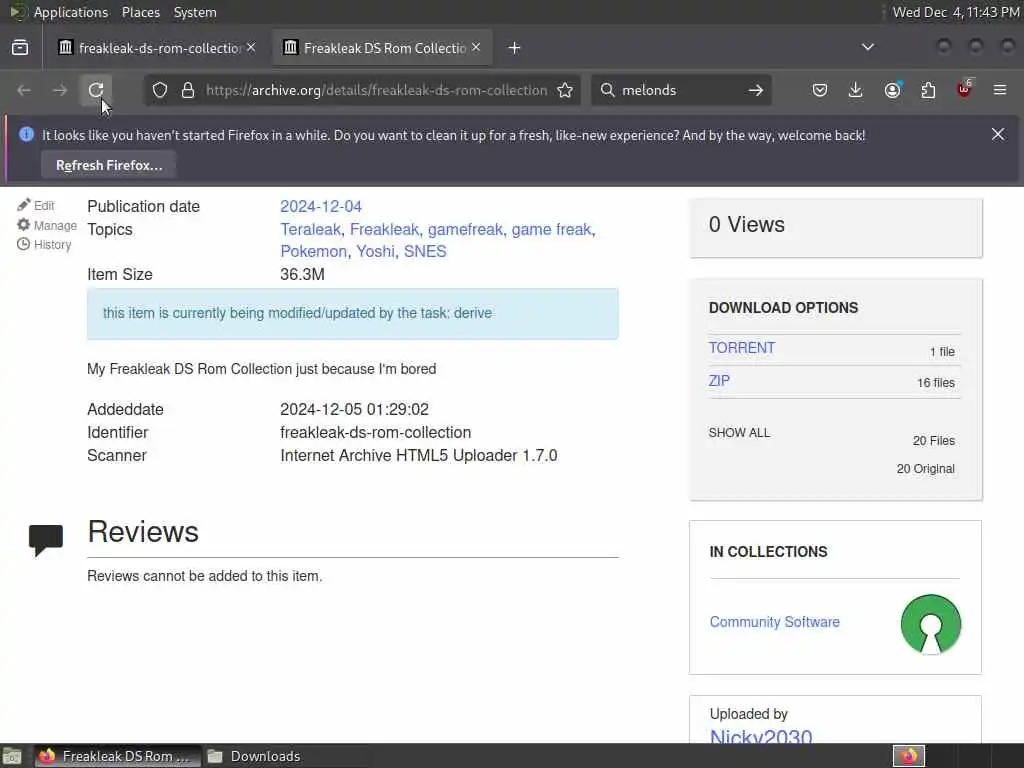Click the 0 Views counter
1024x768 pixels.
[746, 225]
